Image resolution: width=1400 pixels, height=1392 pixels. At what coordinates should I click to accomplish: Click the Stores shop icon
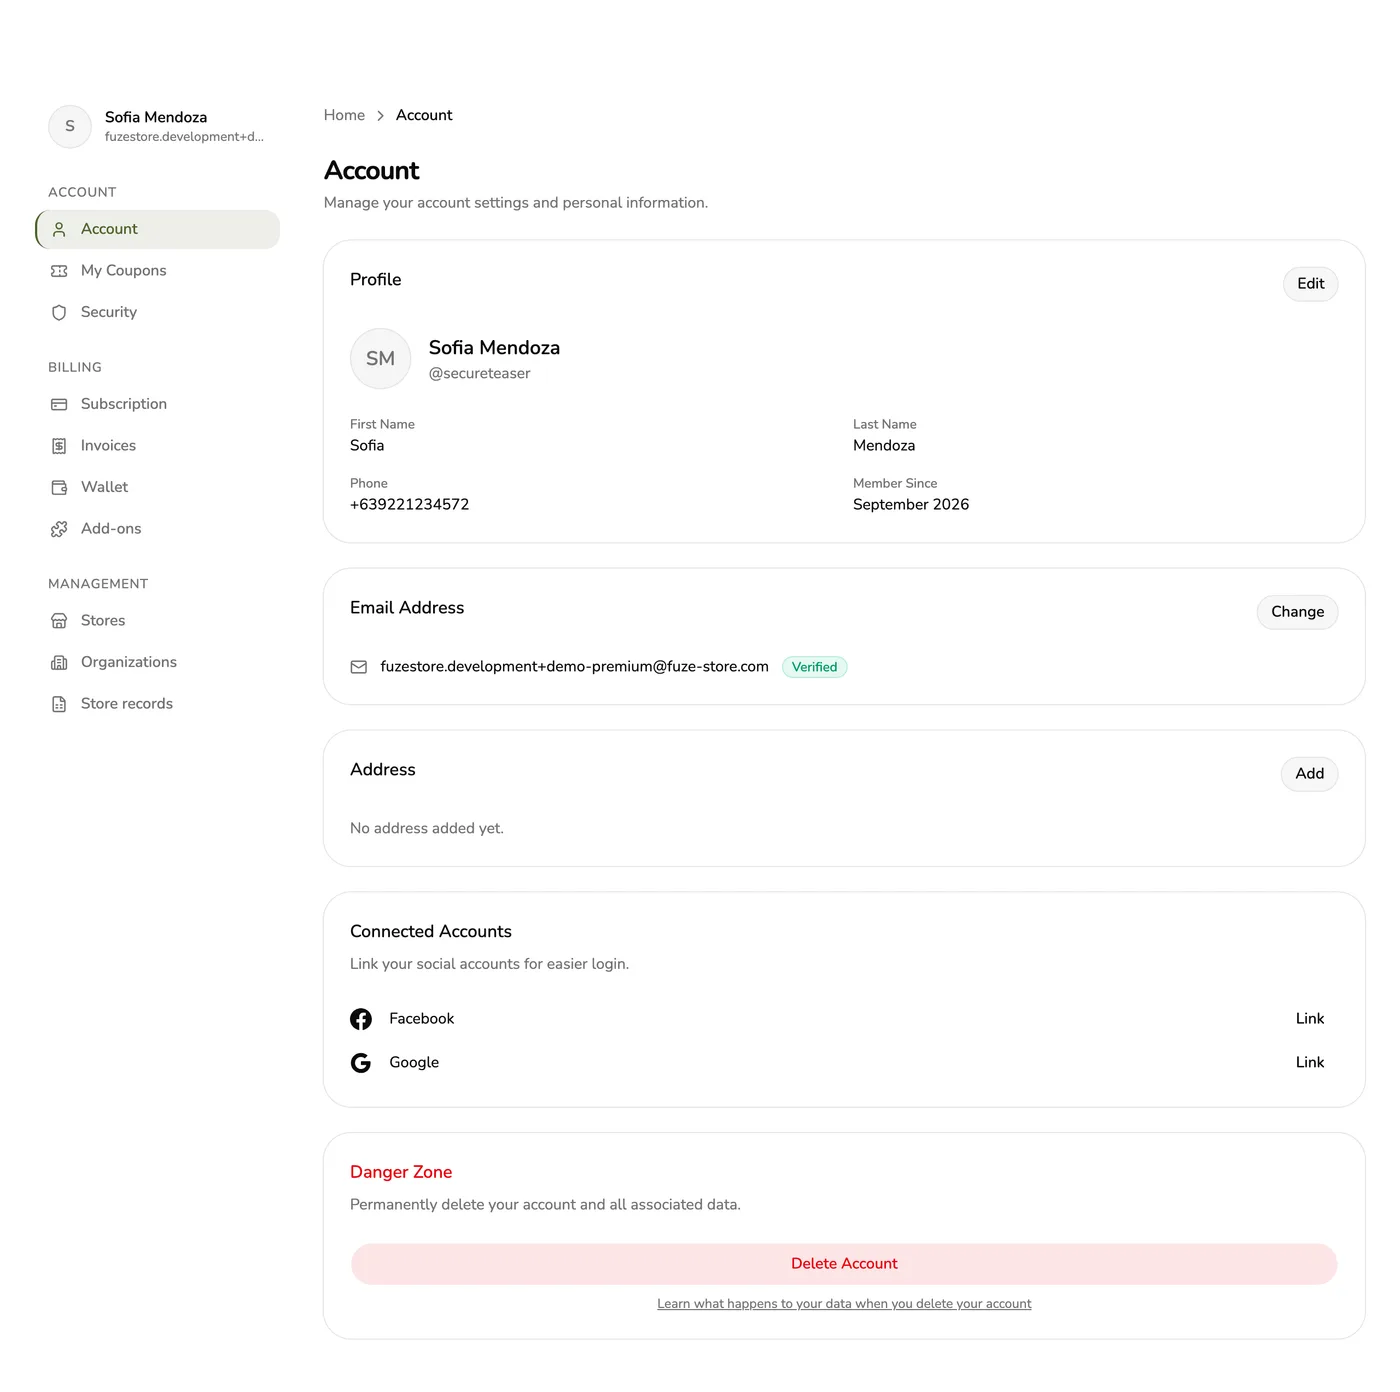click(x=59, y=621)
